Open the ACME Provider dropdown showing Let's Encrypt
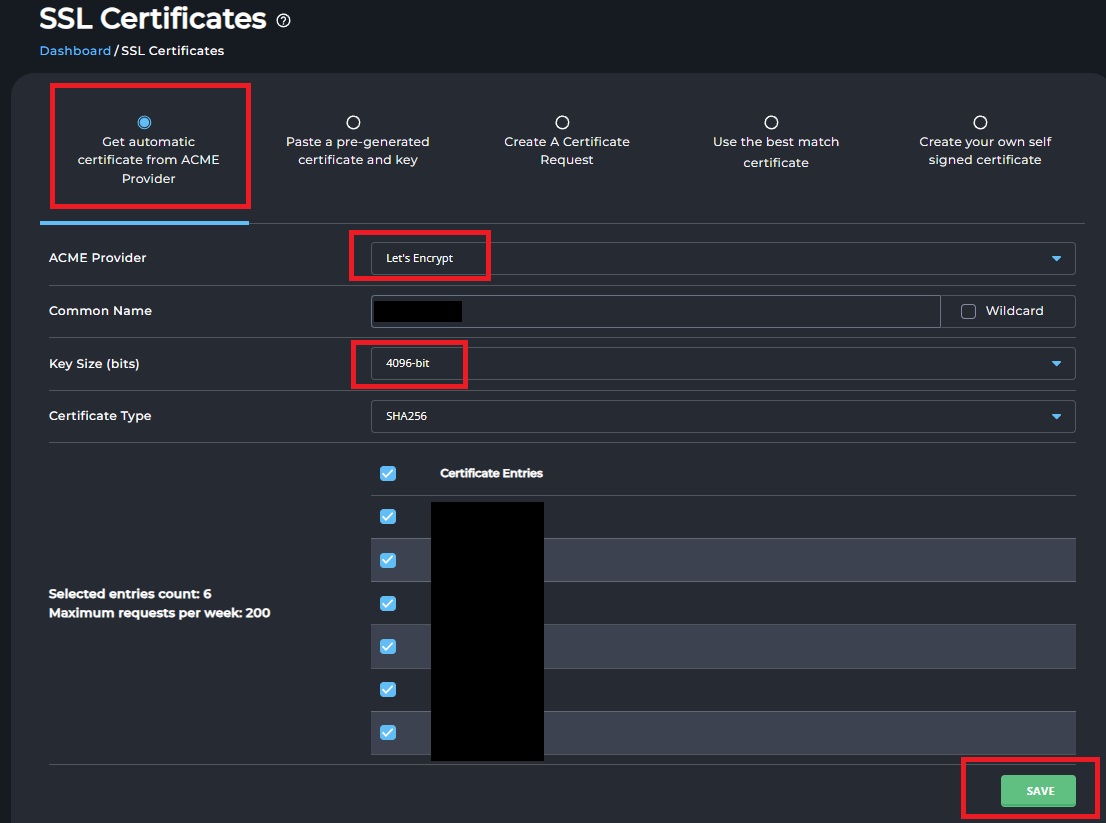The image size is (1106, 823). tap(723, 258)
